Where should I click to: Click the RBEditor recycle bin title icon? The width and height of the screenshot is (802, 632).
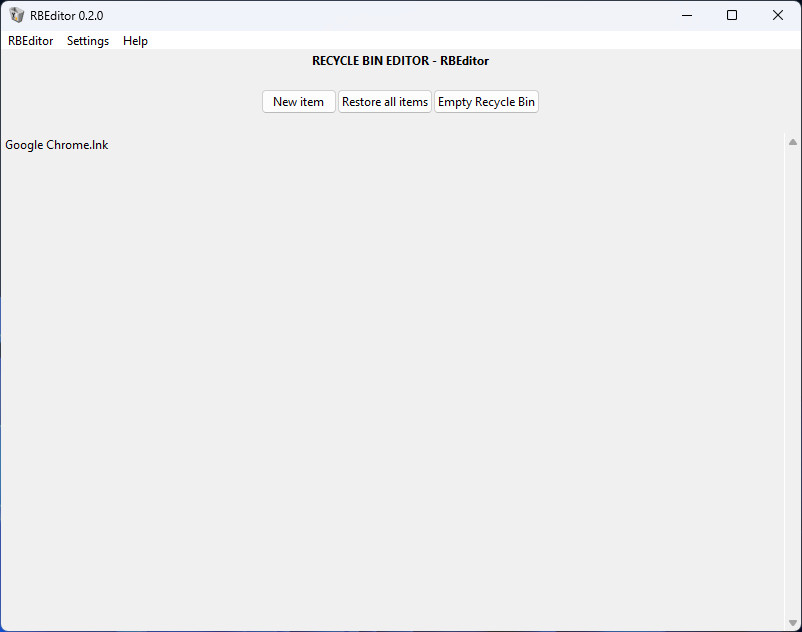[17, 15]
